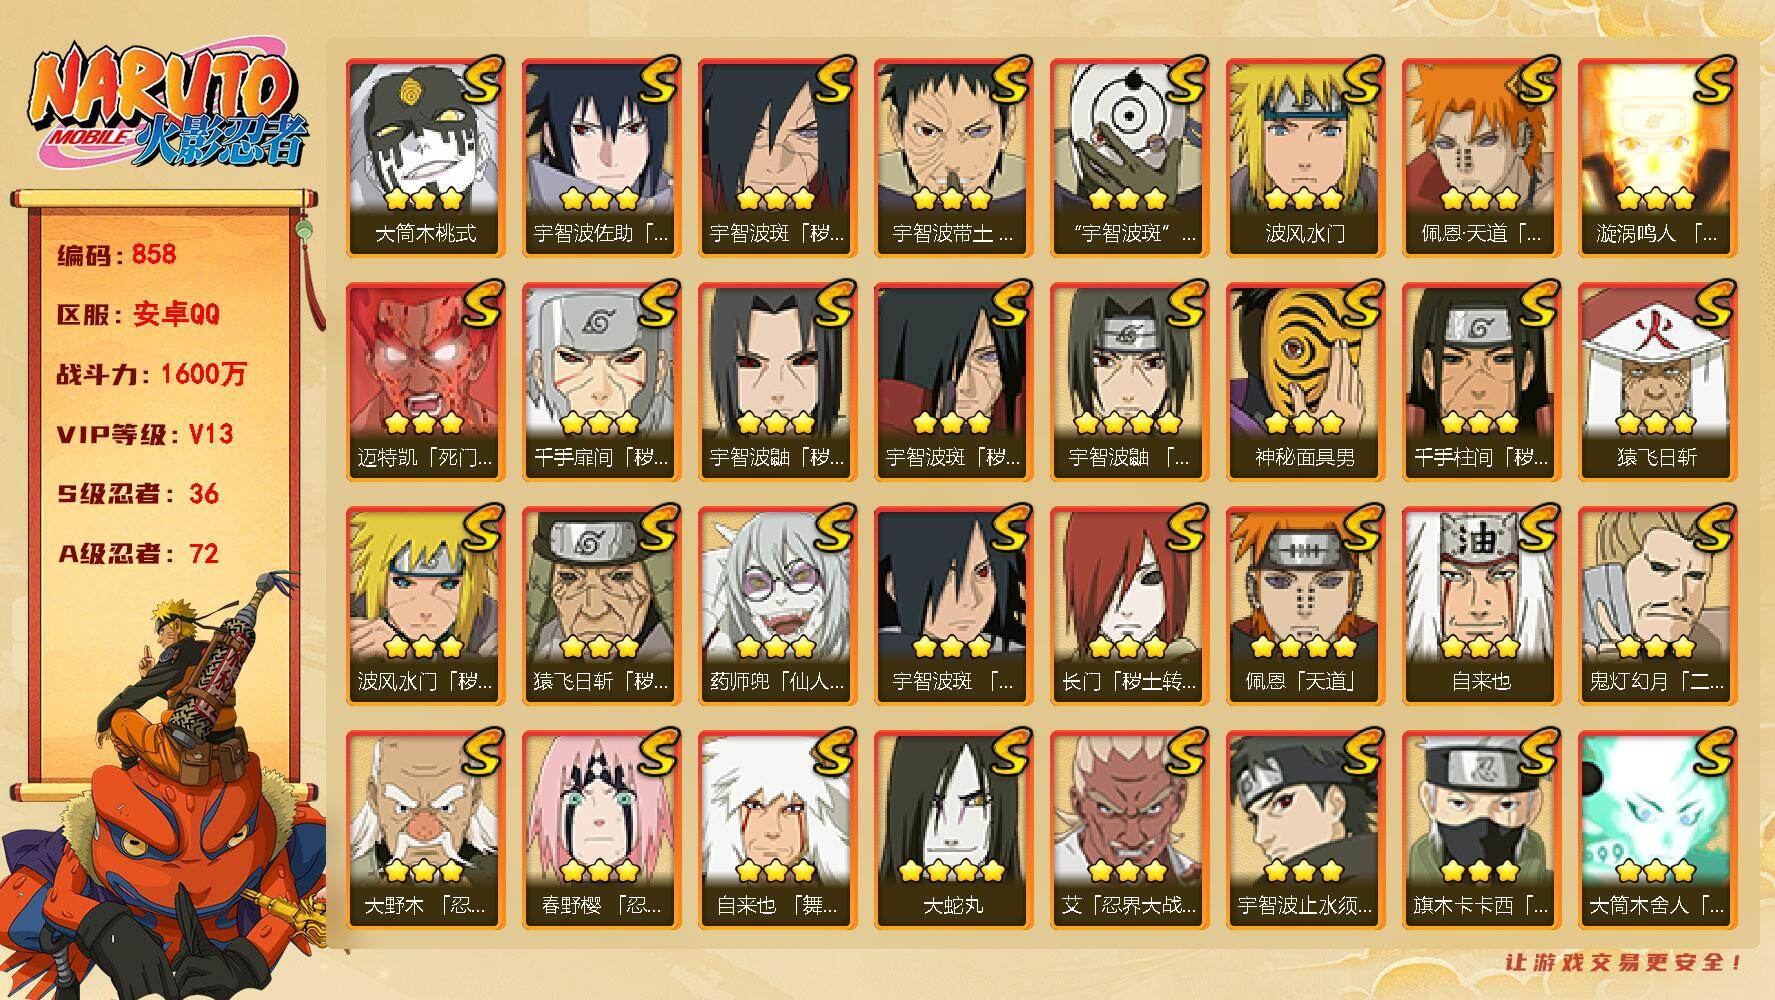Open the 千手扉间 silver-haired card

coord(601,381)
